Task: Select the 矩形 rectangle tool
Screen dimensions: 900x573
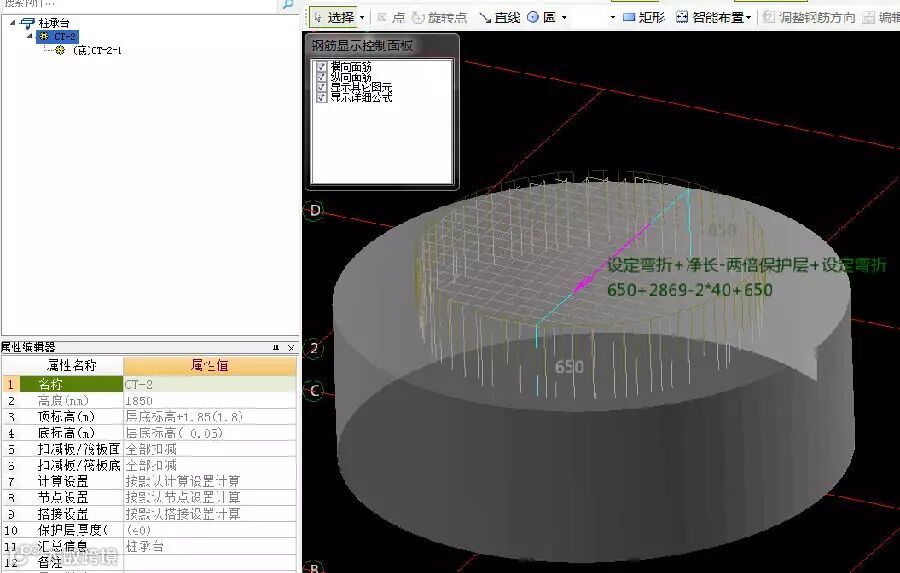Action: click(x=644, y=17)
